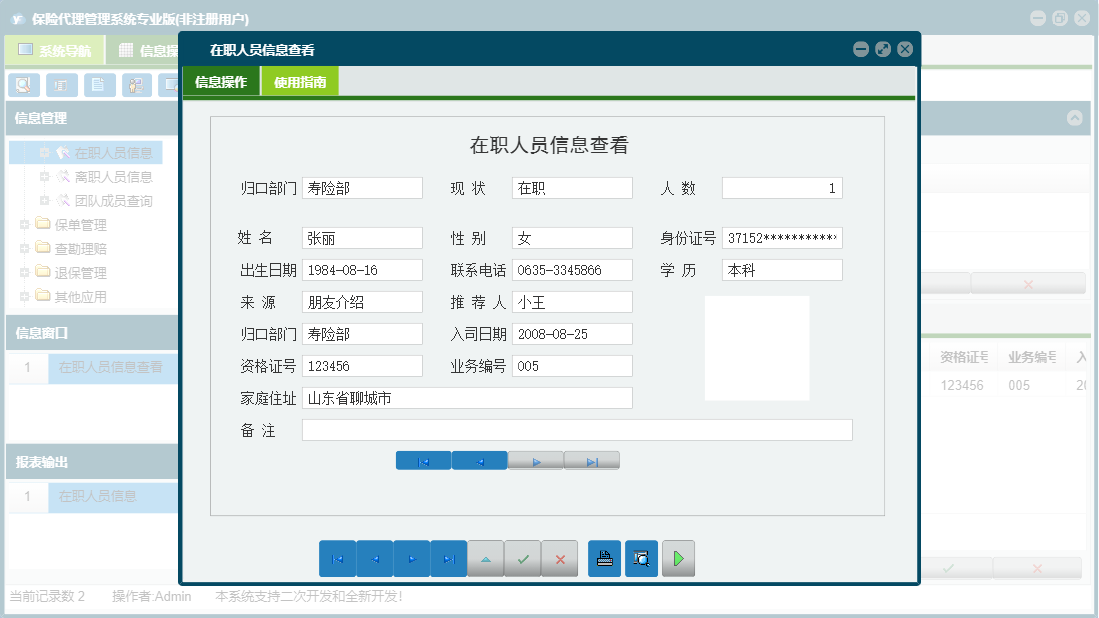Select 在职人员信息查看 under 信息窗口
This screenshot has width=1099, height=618.
click(x=111, y=368)
